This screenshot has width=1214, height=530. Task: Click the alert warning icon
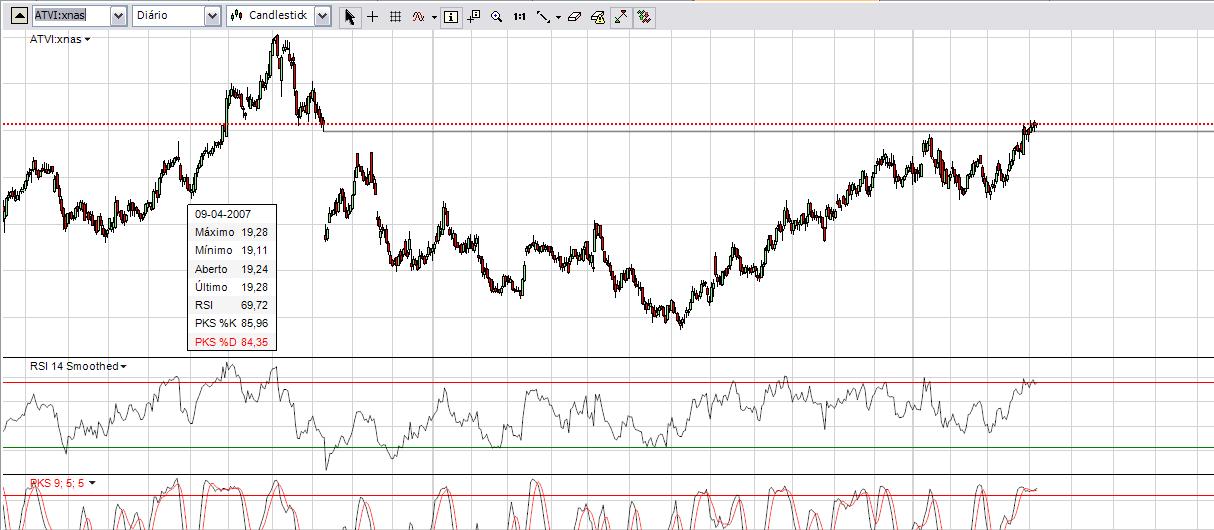[597, 17]
